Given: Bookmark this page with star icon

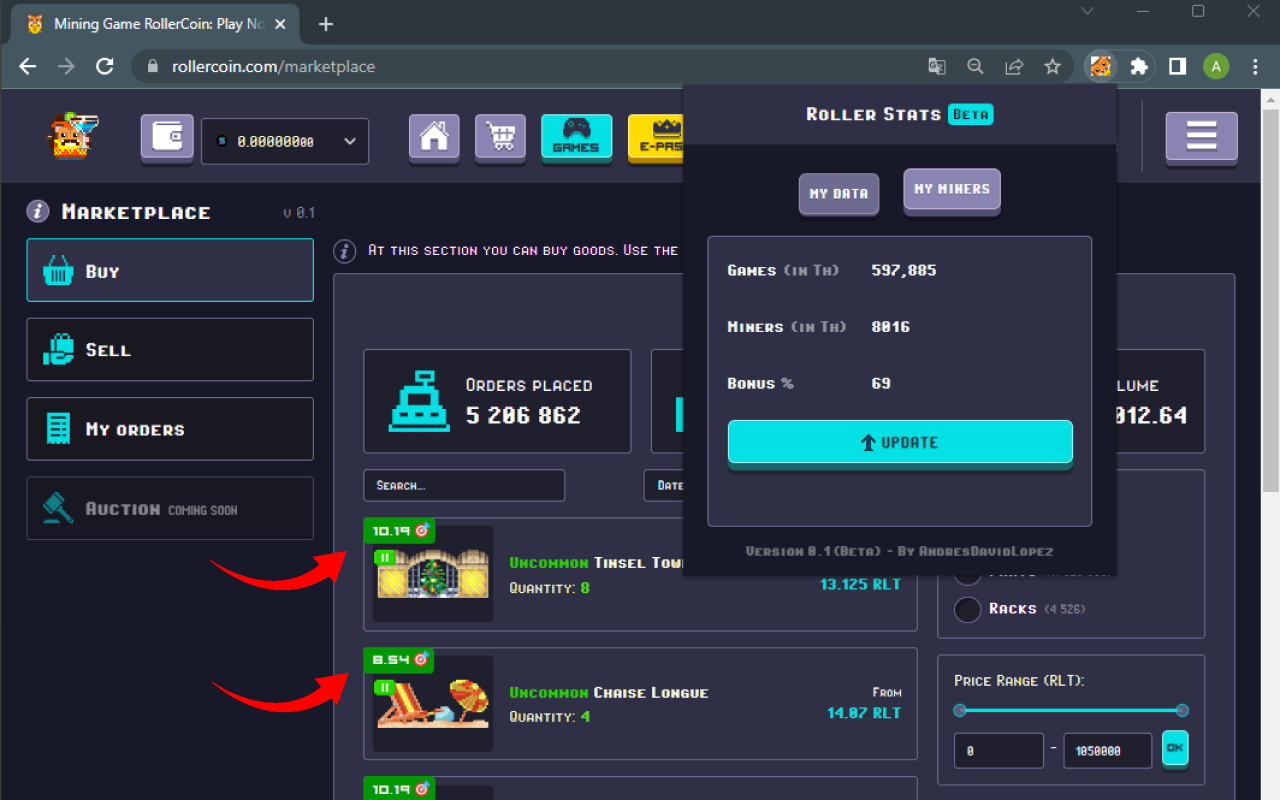Looking at the screenshot, I should pyautogui.click(x=1052, y=67).
